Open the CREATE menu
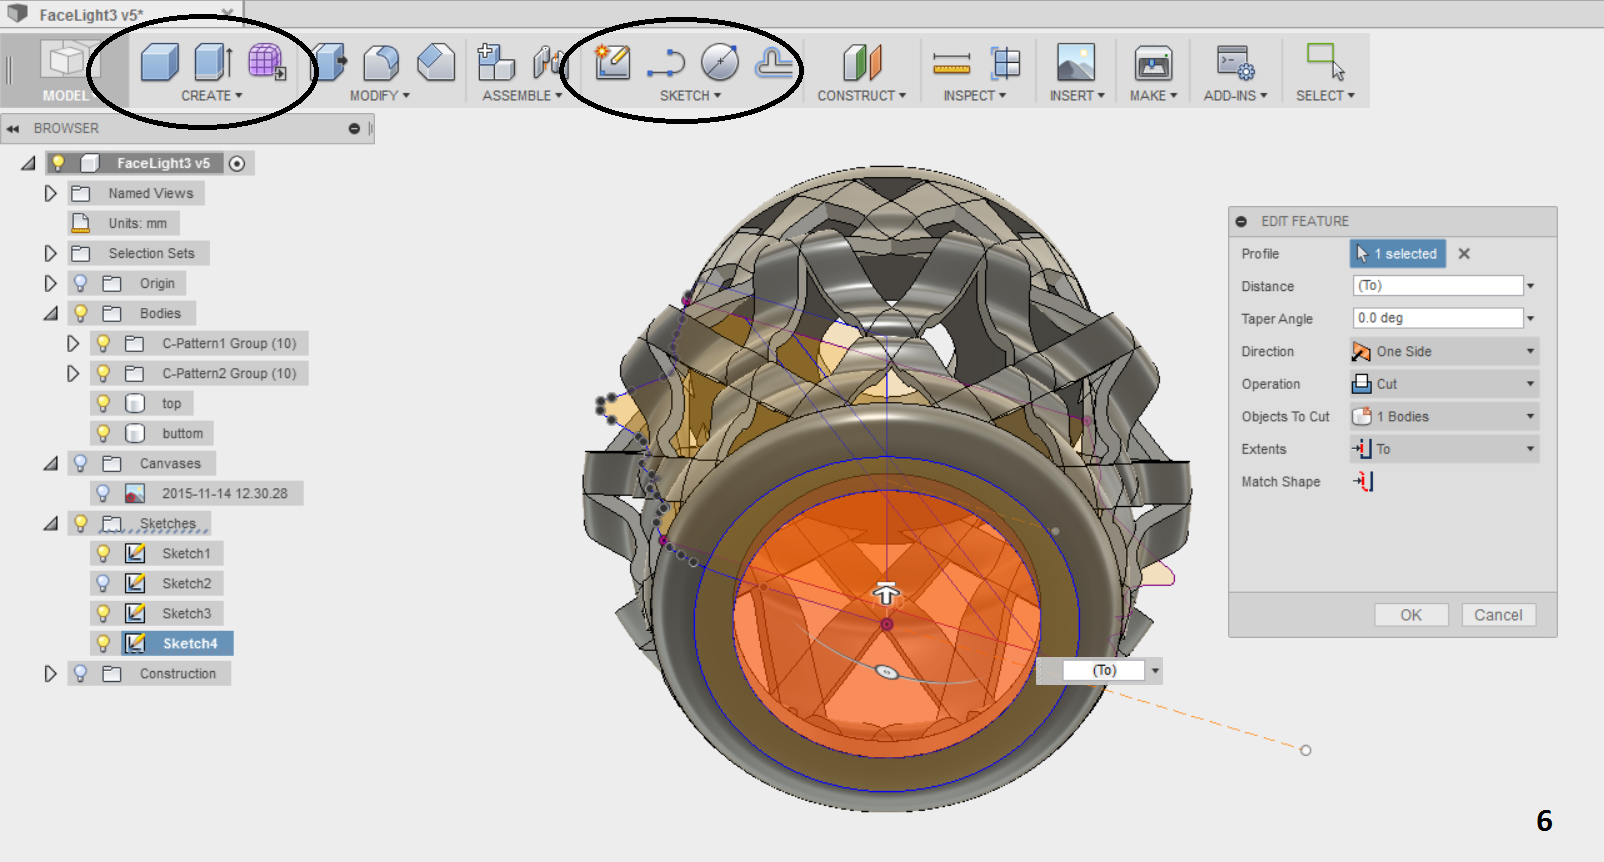1604x862 pixels. [x=211, y=95]
